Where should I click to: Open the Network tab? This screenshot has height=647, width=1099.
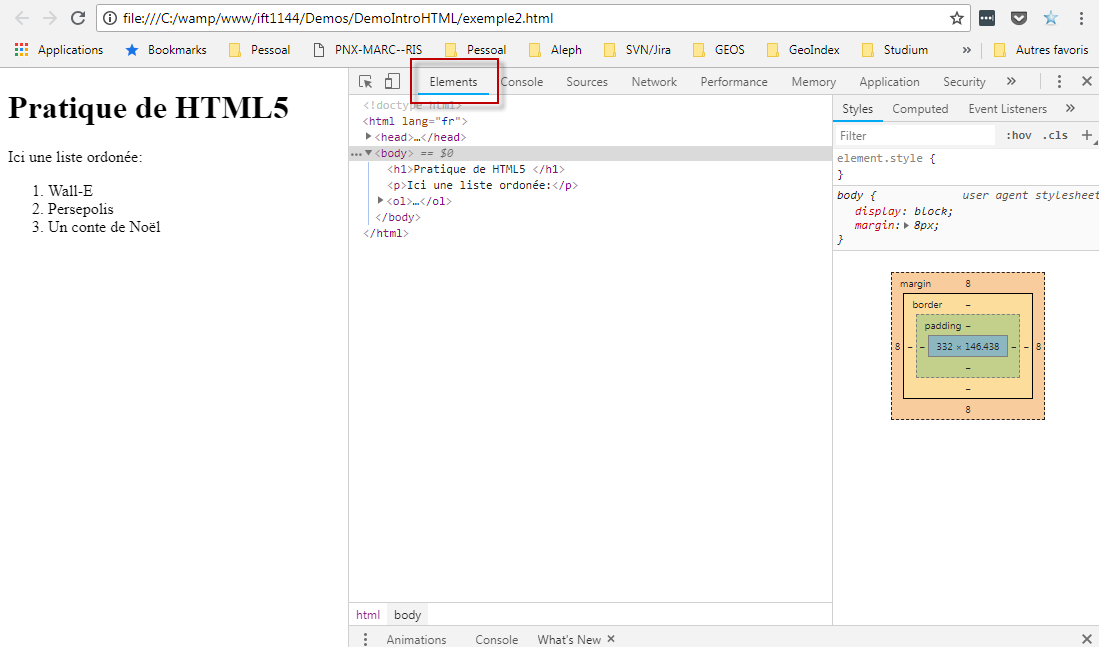pos(654,82)
